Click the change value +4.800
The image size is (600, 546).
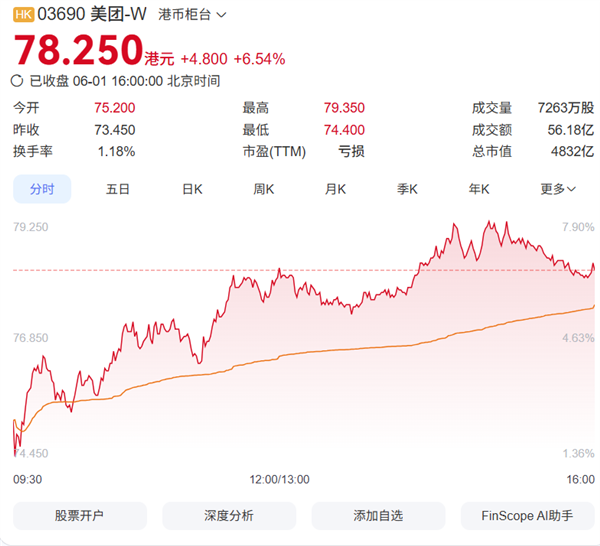tap(204, 59)
